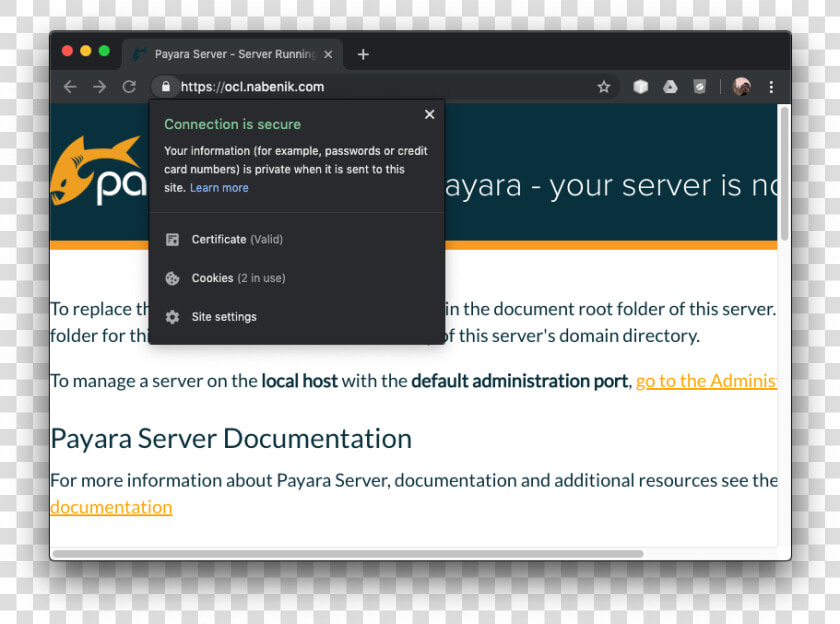Click the Payara fish logo
The image size is (840, 624).
(x=99, y=171)
